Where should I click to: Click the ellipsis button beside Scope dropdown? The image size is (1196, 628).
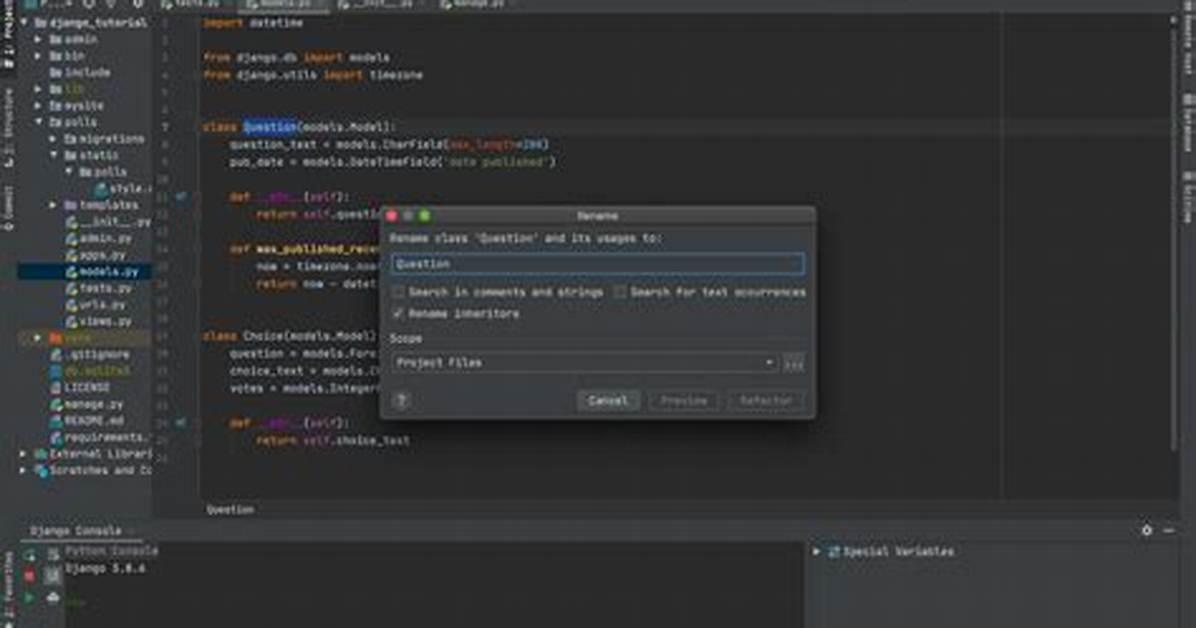pos(793,363)
